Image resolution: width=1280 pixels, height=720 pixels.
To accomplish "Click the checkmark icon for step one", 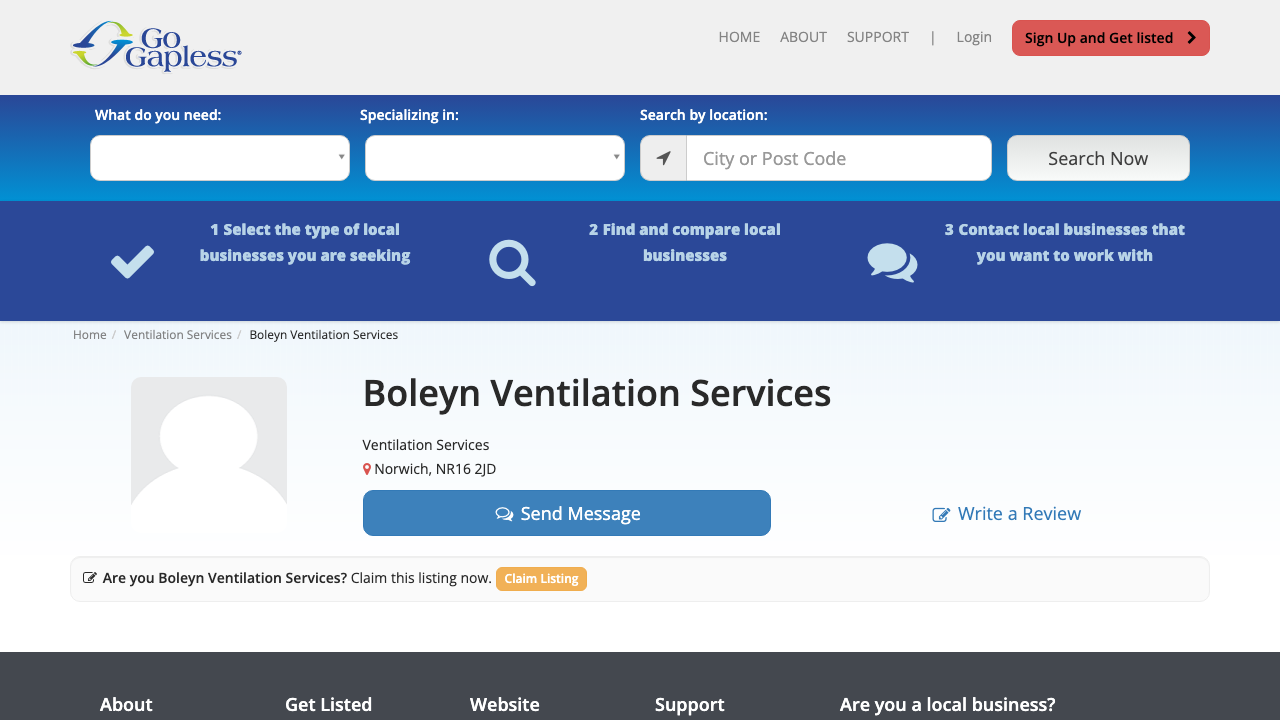I will tap(131, 261).
